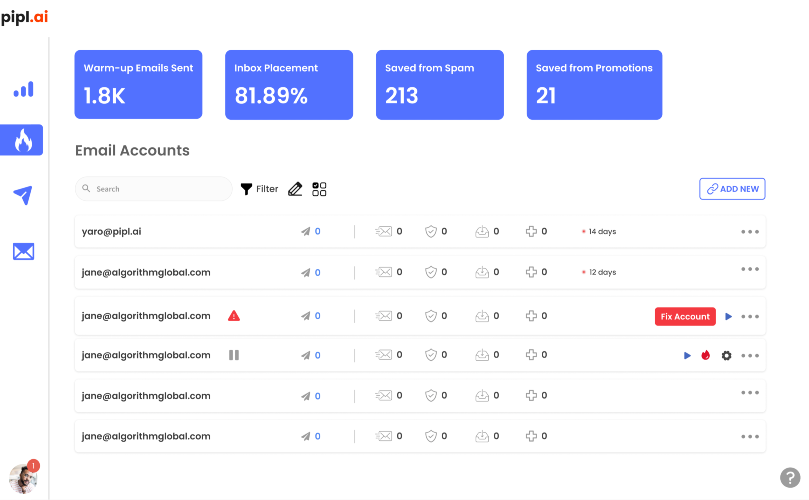The width and height of the screenshot is (809, 500).
Task: Open the Filter option
Action: [260, 189]
